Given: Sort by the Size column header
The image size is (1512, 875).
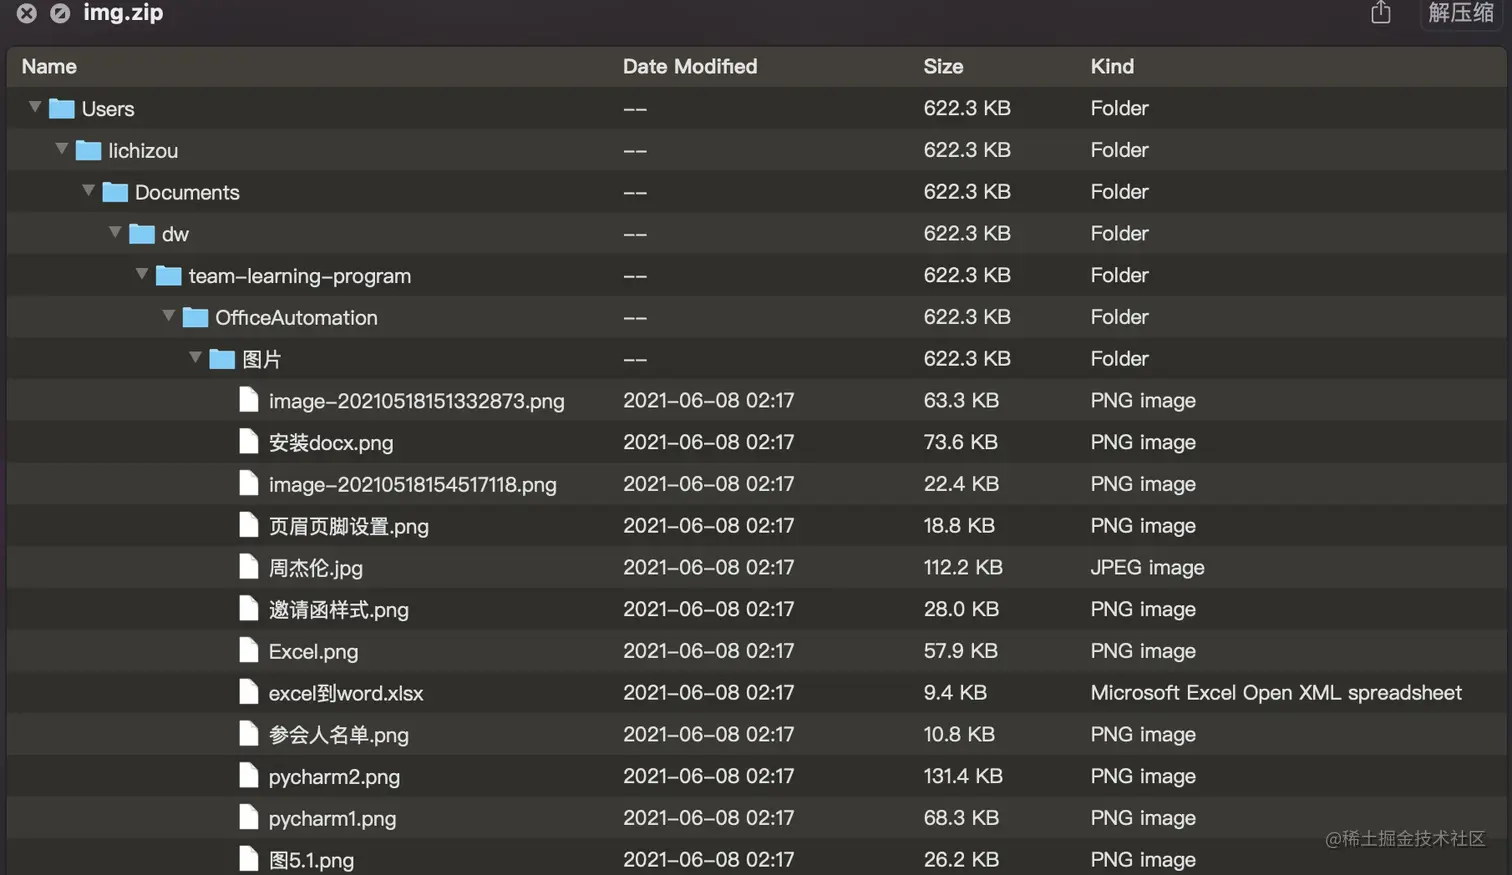Looking at the screenshot, I should pyautogui.click(x=943, y=66).
